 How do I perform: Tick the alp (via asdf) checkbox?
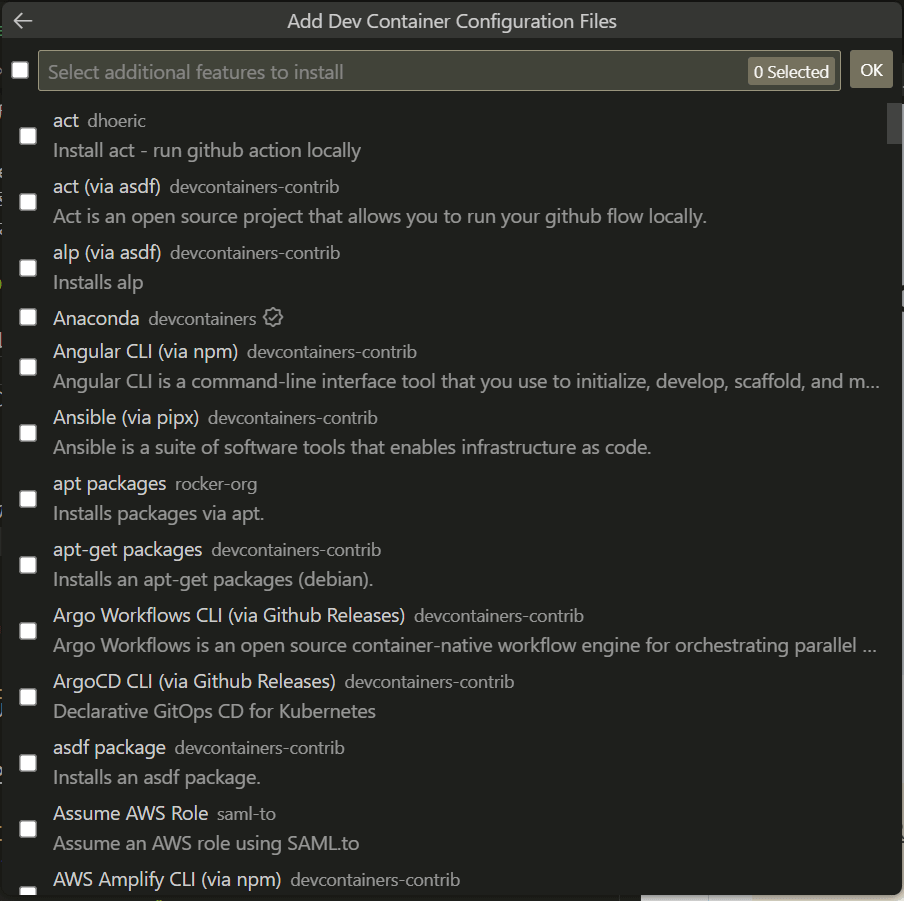click(x=28, y=268)
